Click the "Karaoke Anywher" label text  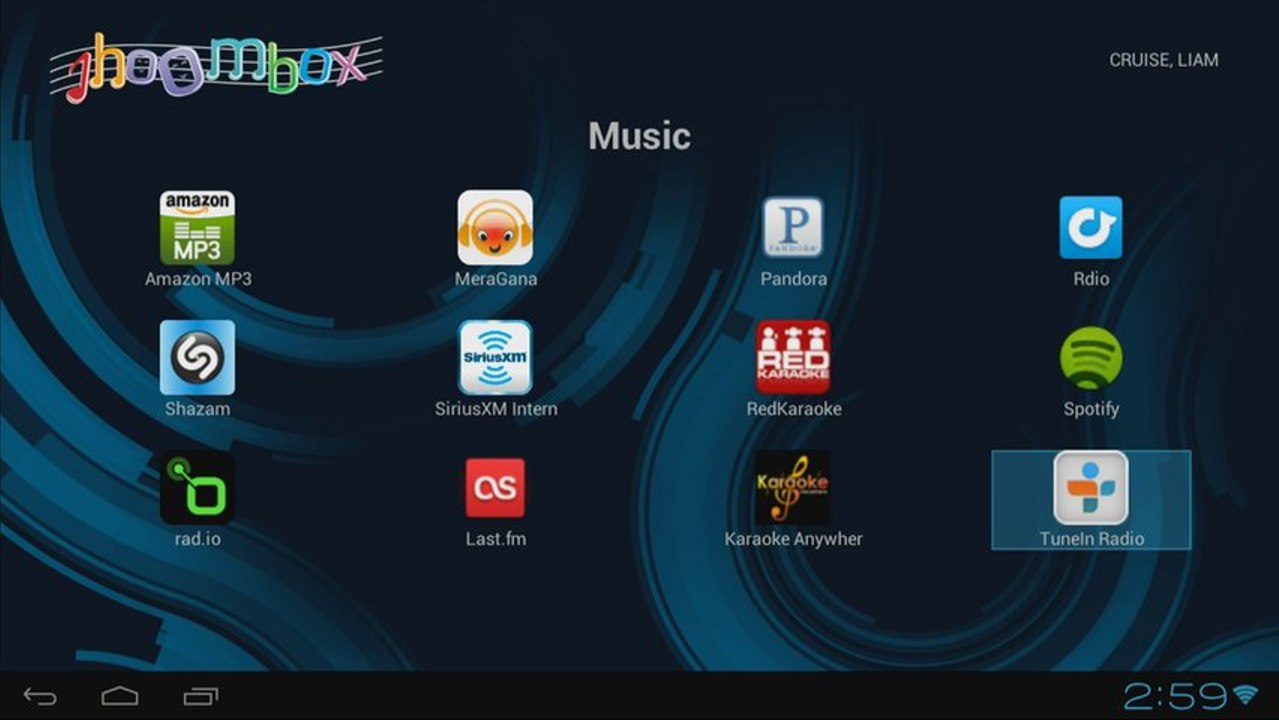(x=794, y=539)
